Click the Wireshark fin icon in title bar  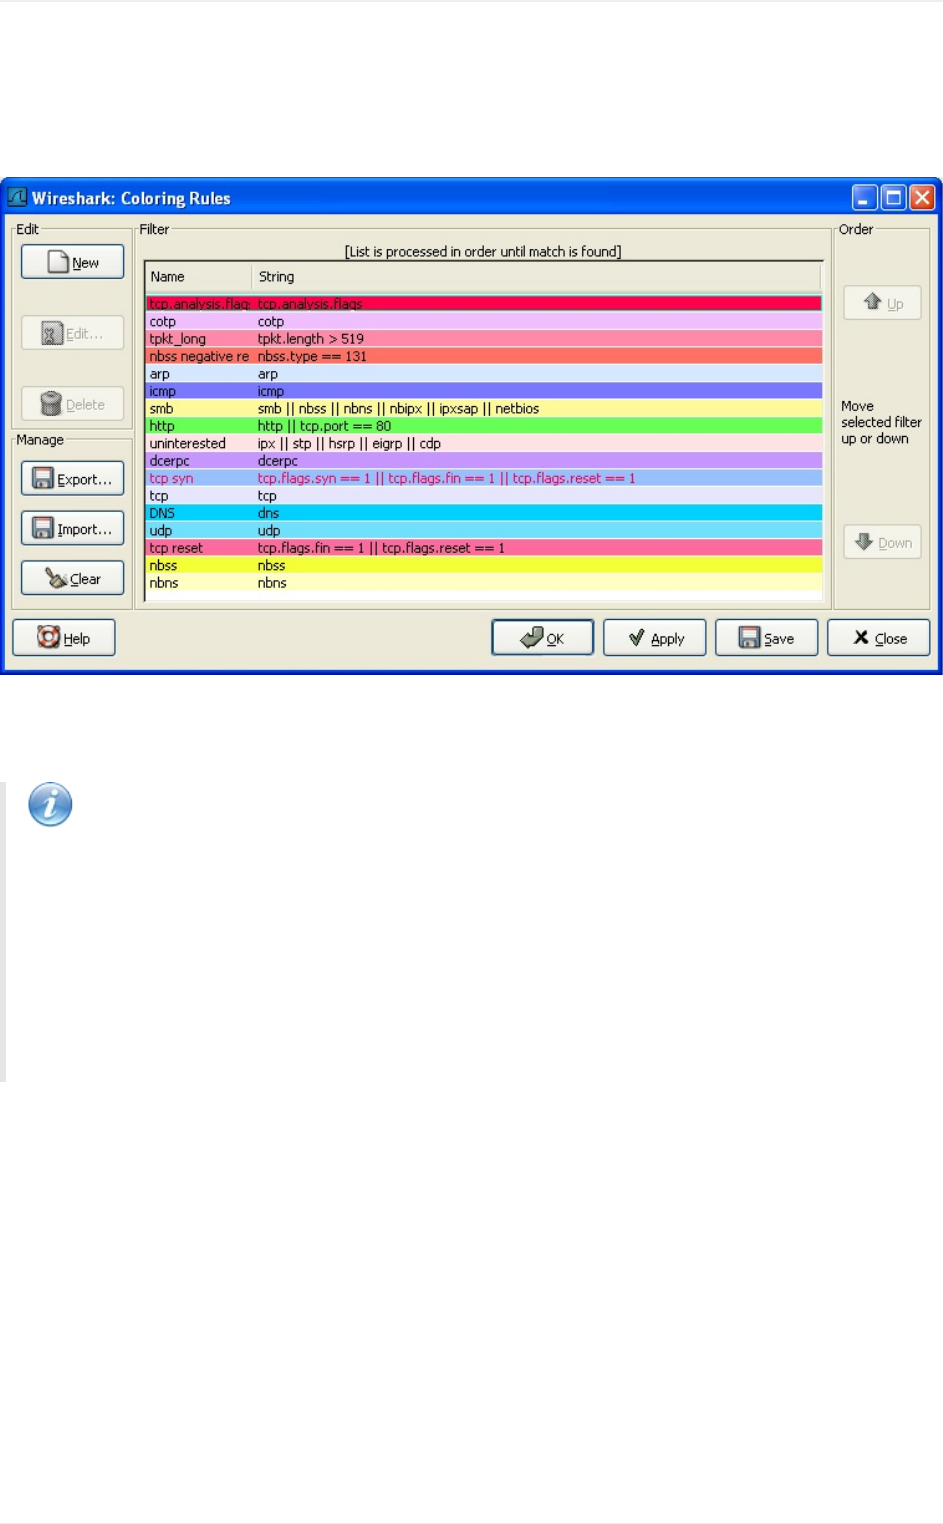(17, 197)
